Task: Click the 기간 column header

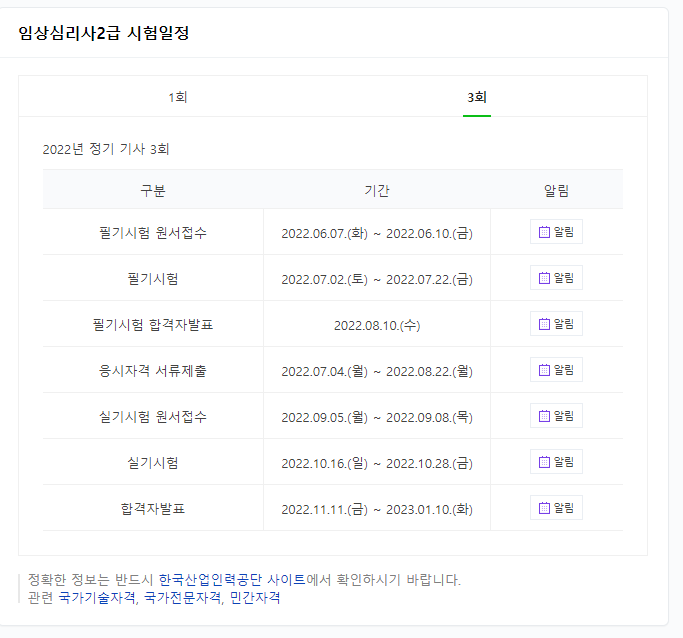Action: click(377, 191)
